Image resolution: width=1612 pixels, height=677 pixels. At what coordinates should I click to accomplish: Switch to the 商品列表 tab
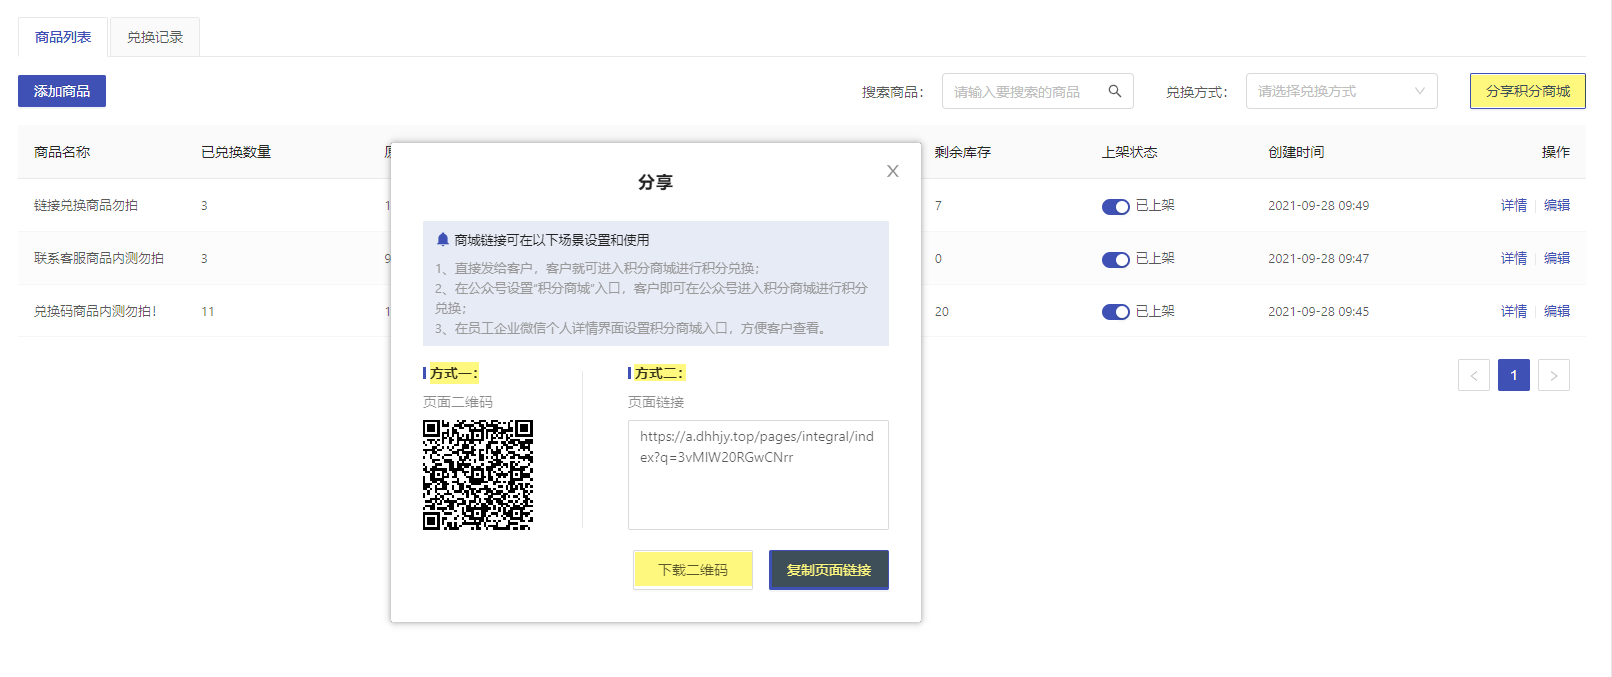pos(63,37)
